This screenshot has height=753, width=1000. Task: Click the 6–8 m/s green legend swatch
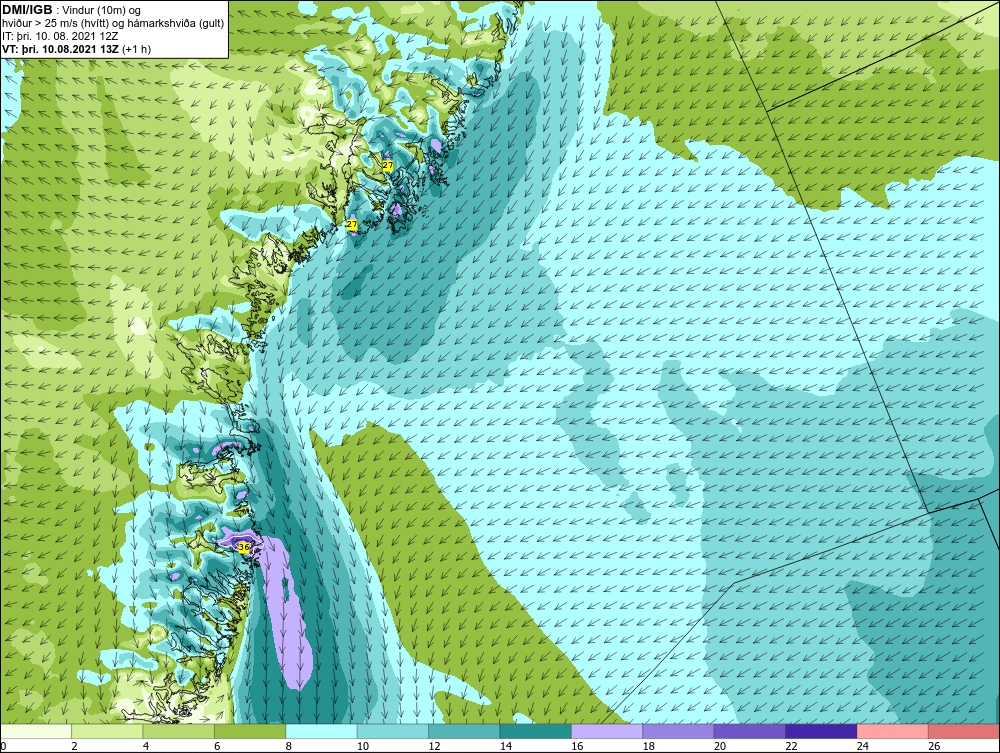(x=250, y=731)
